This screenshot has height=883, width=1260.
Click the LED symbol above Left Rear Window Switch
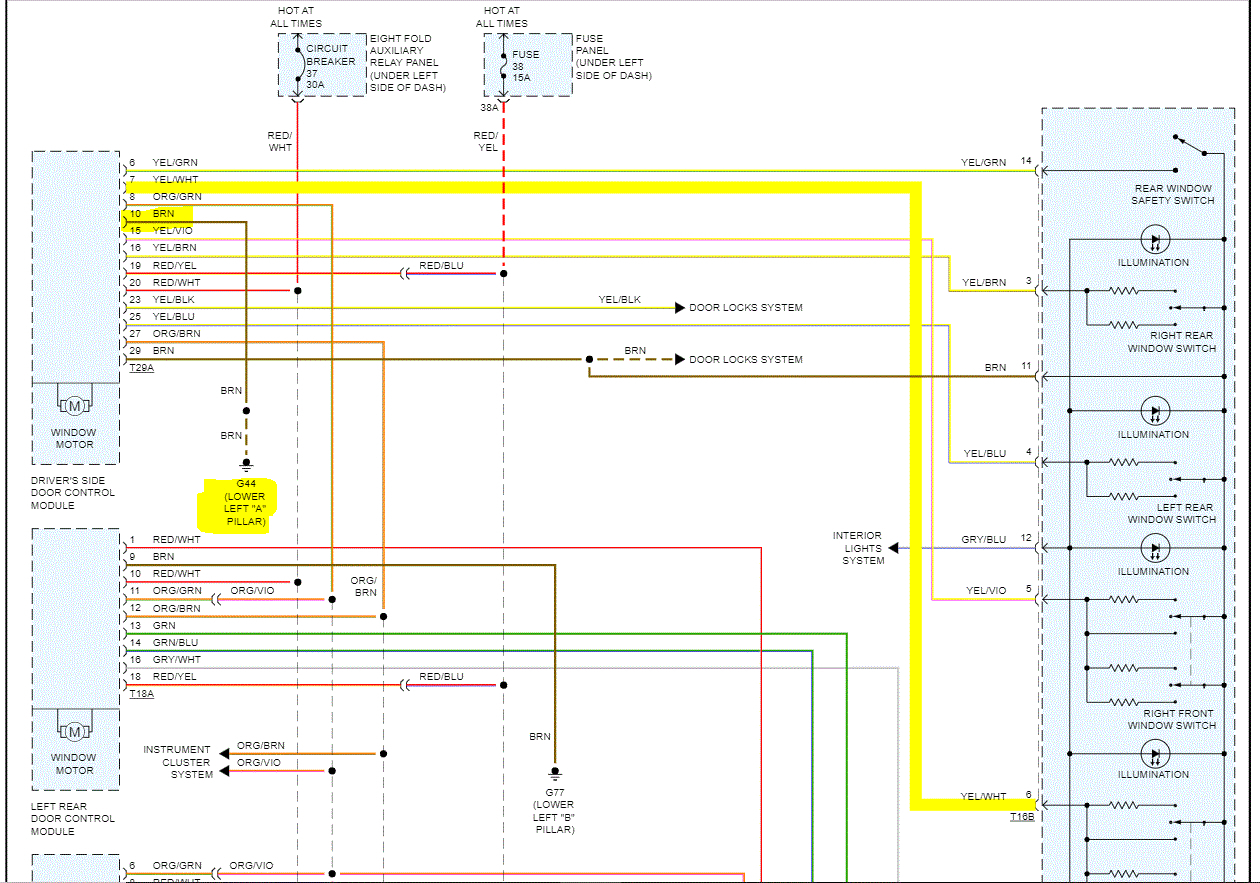click(x=1154, y=411)
